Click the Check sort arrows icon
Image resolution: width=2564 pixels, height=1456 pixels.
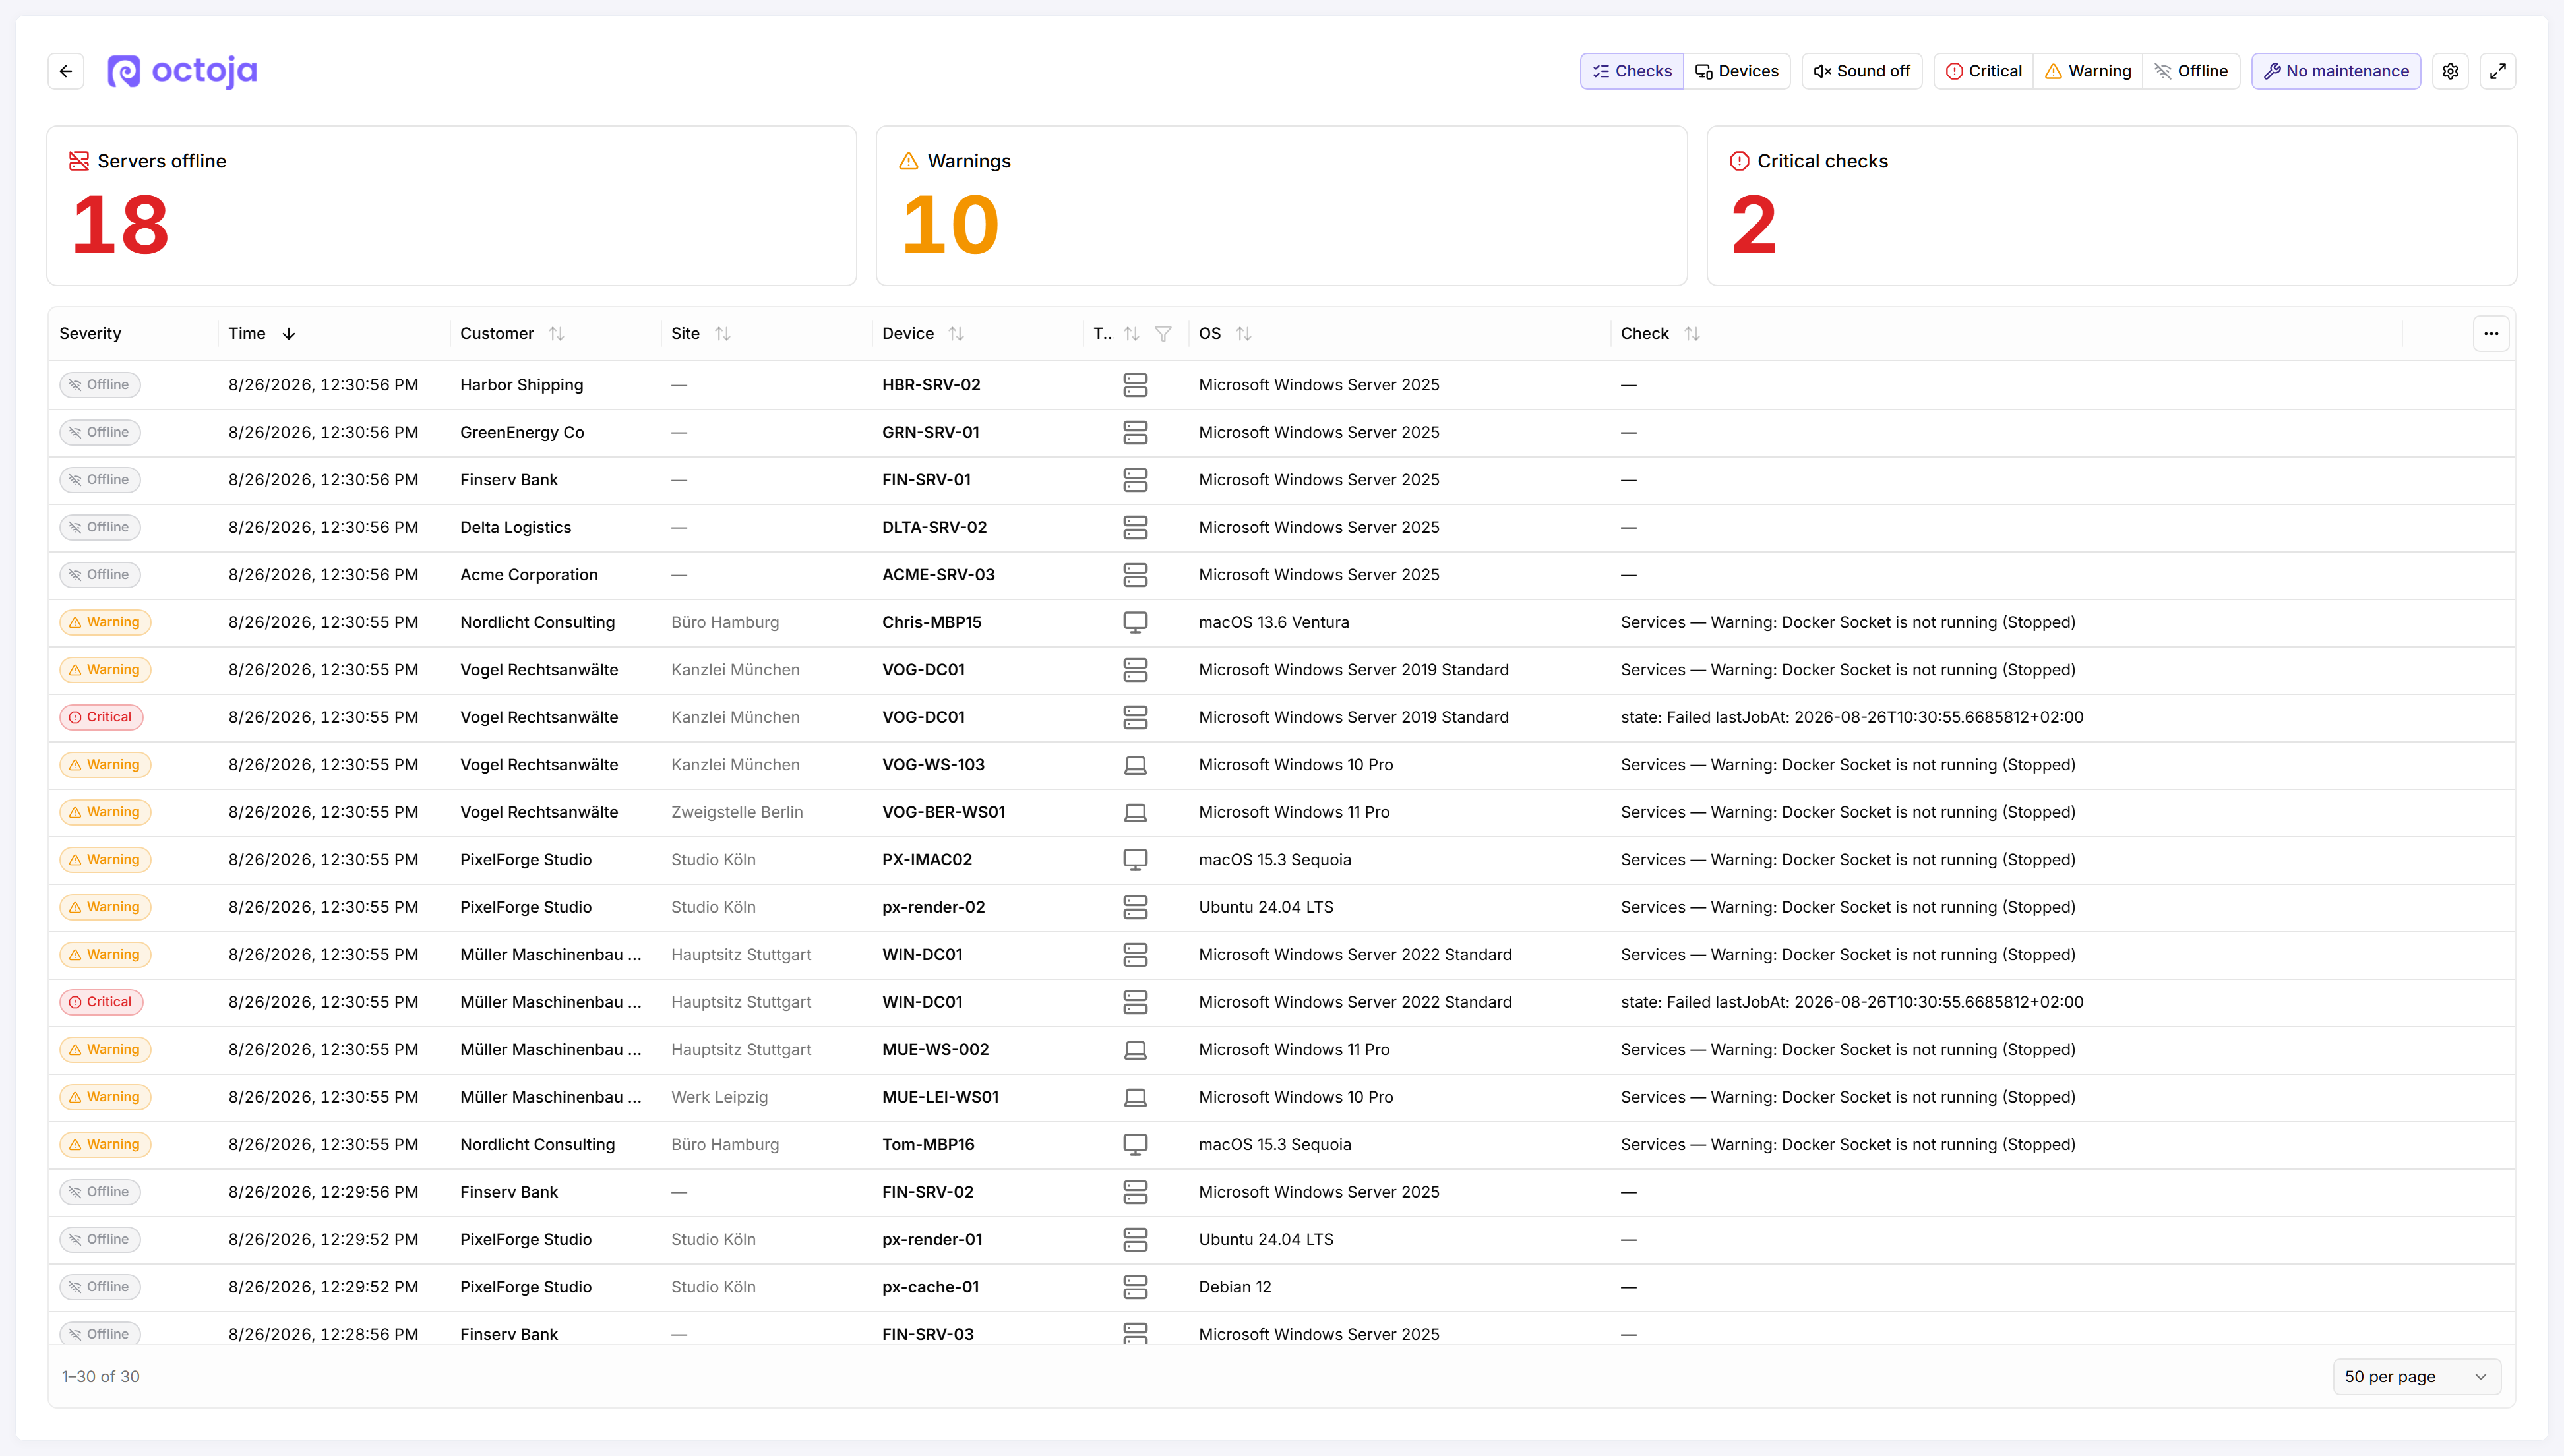click(1692, 334)
